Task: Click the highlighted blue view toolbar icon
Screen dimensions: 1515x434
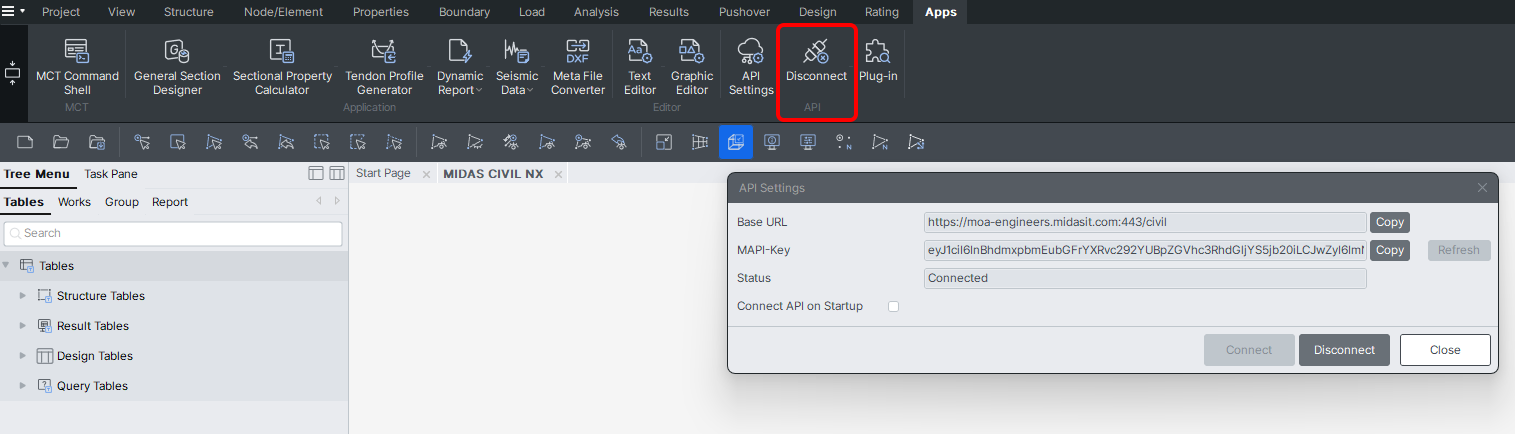Action: (736, 142)
